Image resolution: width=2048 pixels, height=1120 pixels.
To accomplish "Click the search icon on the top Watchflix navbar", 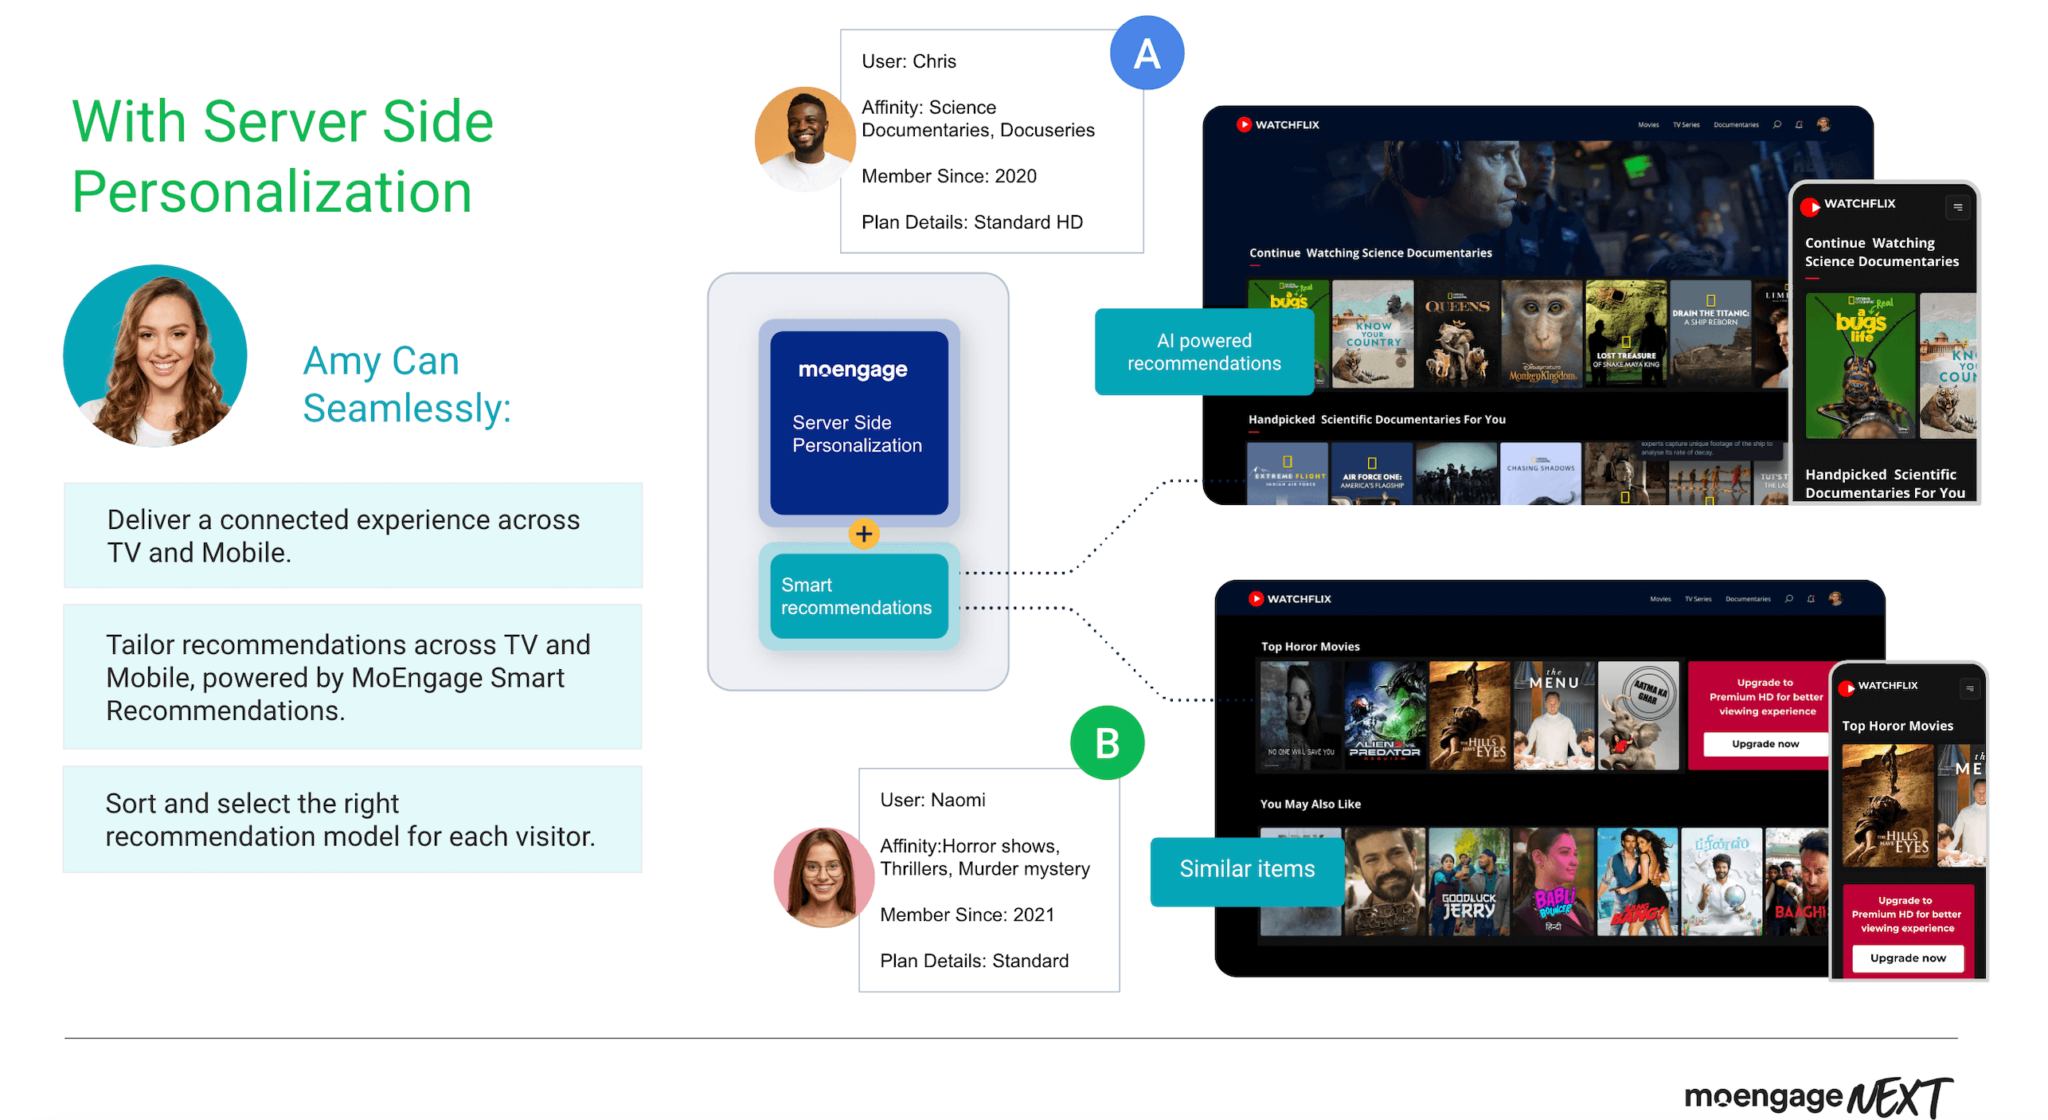I will (1777, 125).
